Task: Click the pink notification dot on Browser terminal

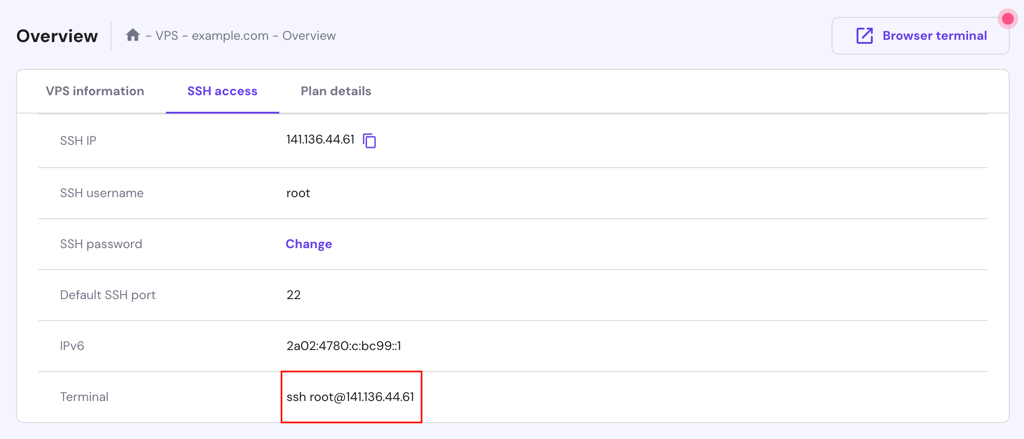Action: coord(1008,19)
